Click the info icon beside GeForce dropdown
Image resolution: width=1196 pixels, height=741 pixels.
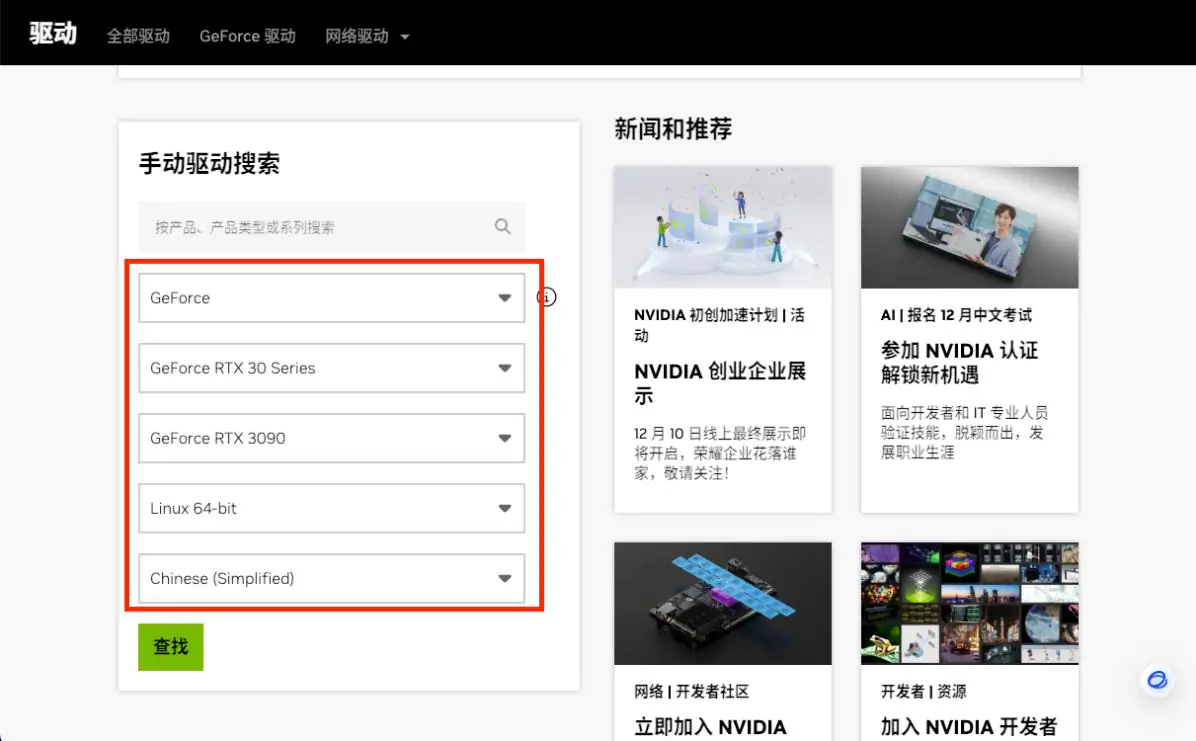point(546,297)
